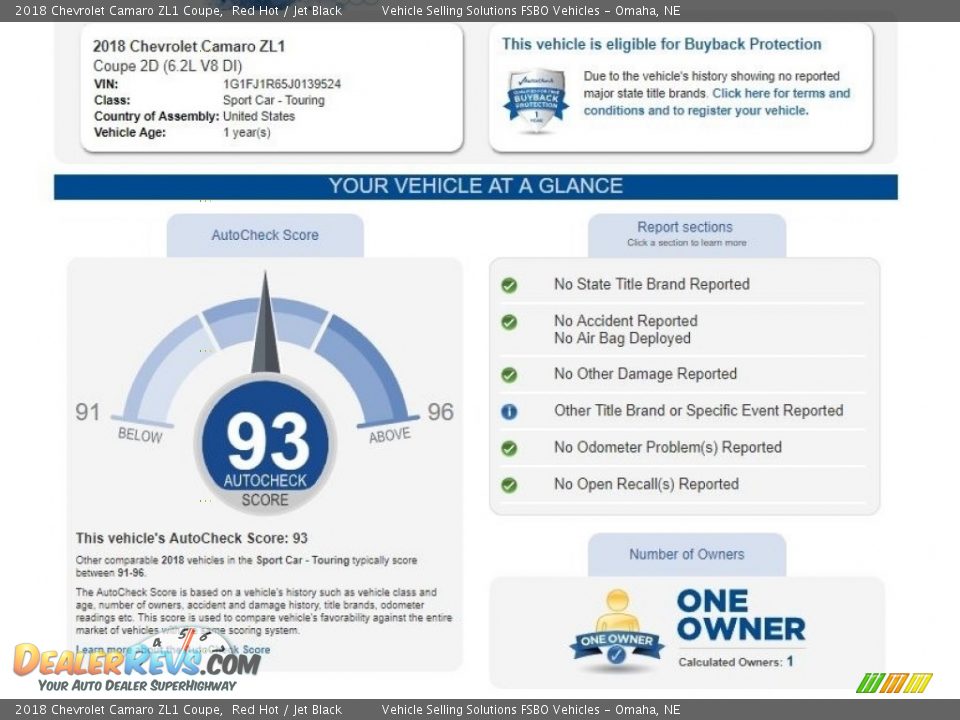Click the striped flag logo in corner
Image resolution: width=960 pixels, height=720 pixels.
[x=894, y=683]
